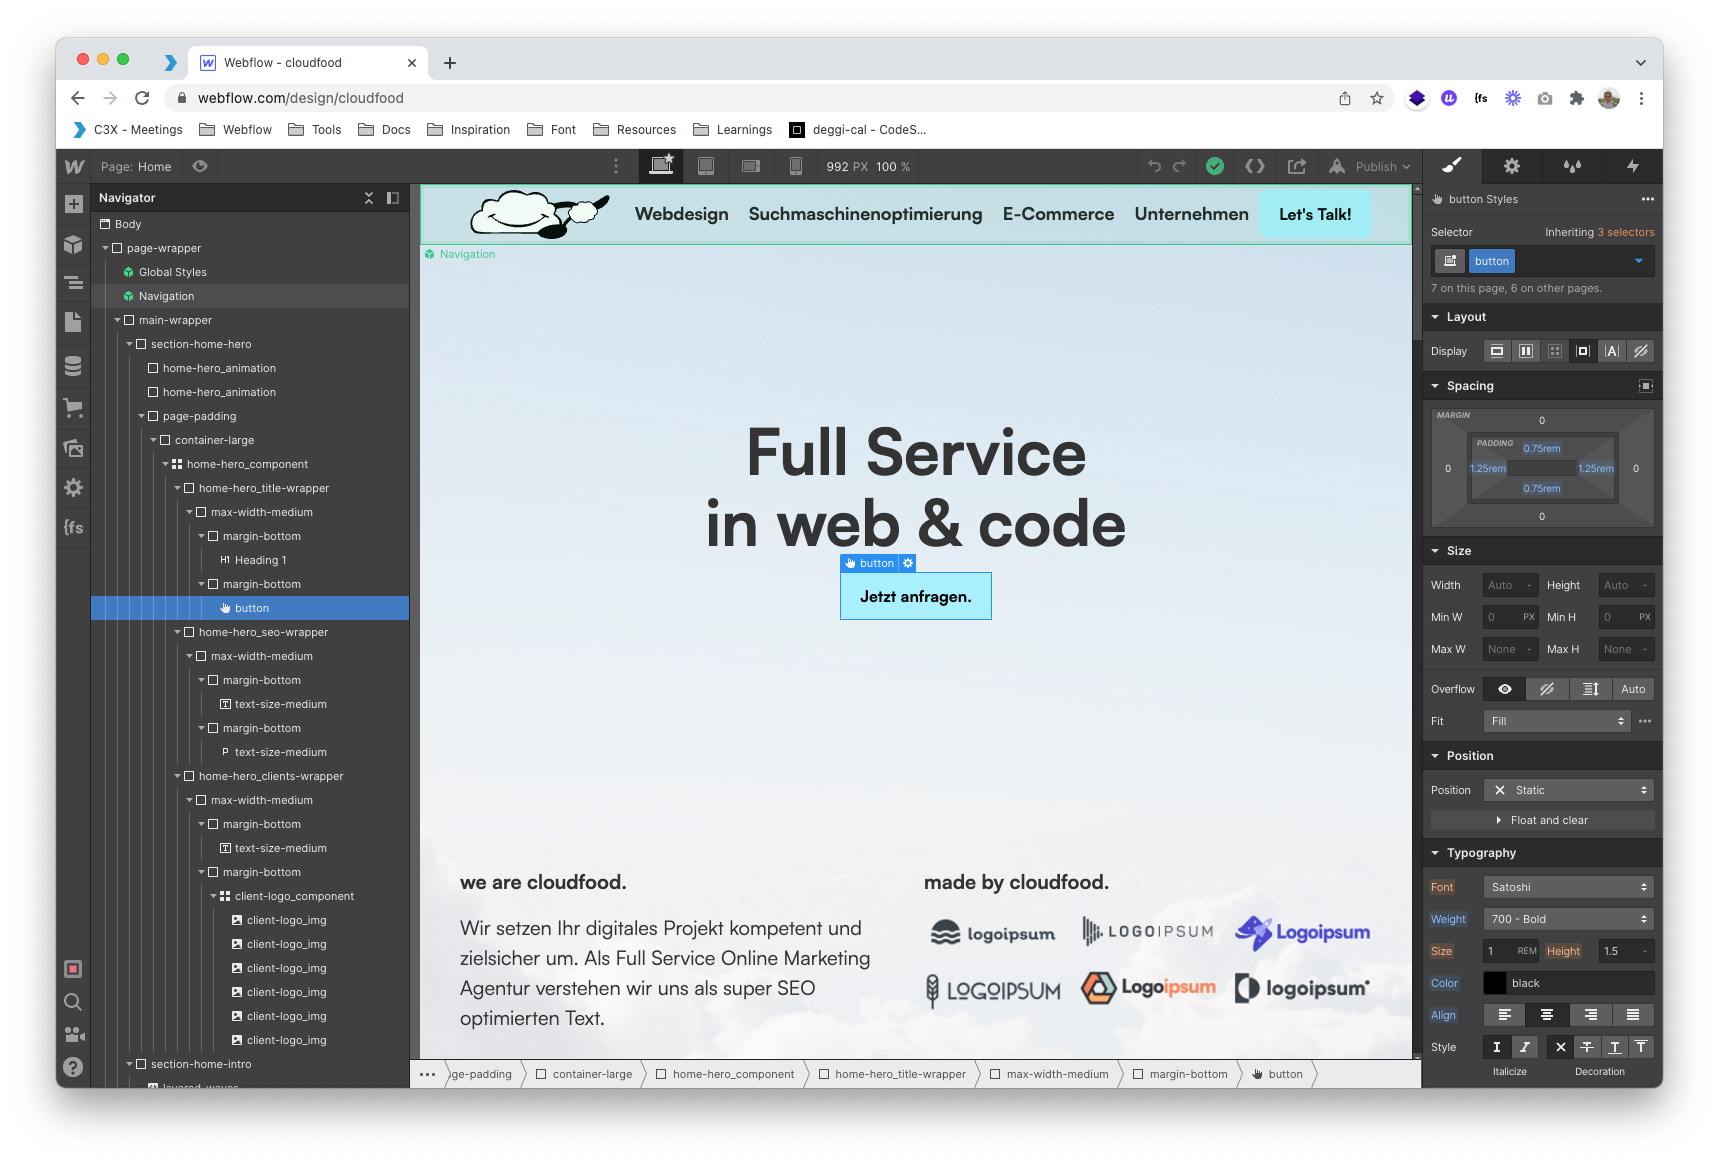Open the share project icon
The height and width of the screenshot is (1162, 1719).
pos(1297,166)
